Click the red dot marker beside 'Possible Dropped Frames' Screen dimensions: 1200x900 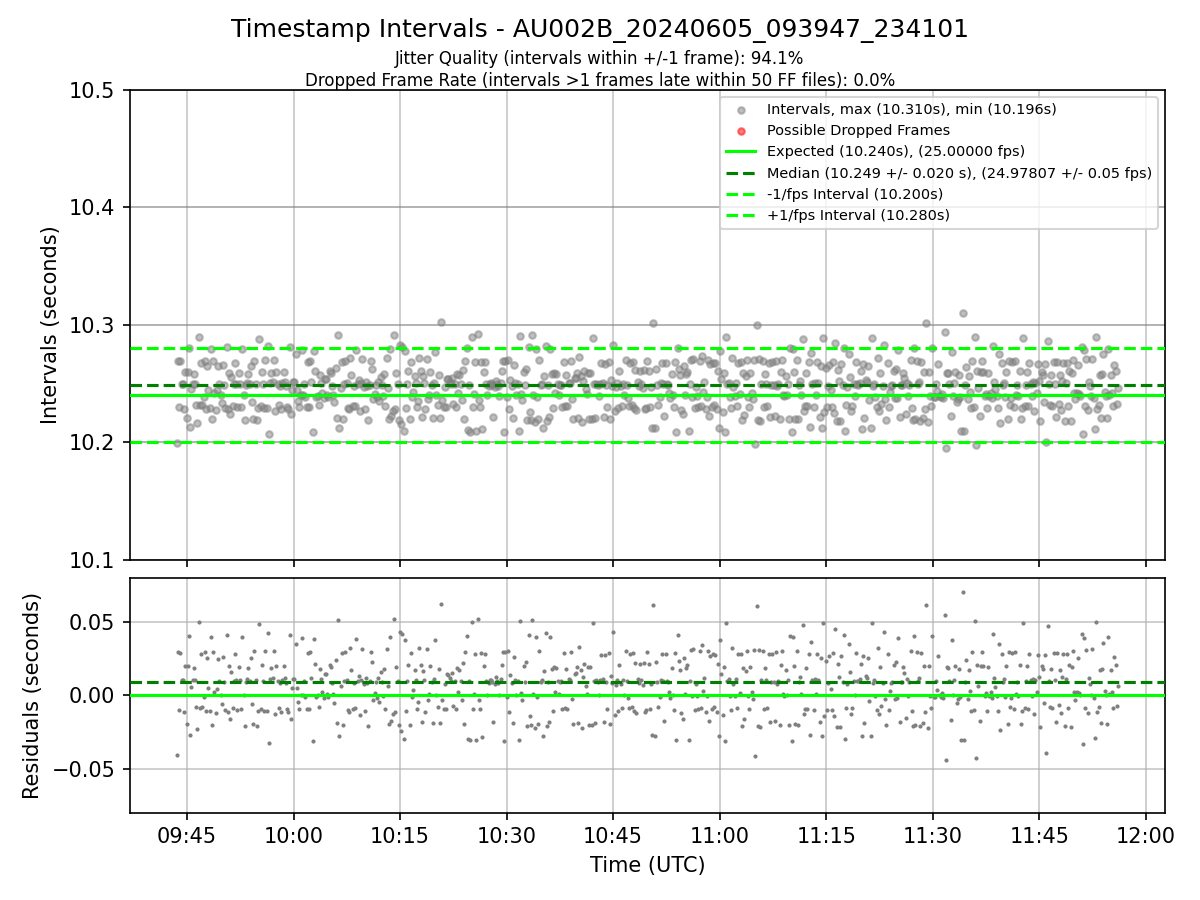click(740, 131)
